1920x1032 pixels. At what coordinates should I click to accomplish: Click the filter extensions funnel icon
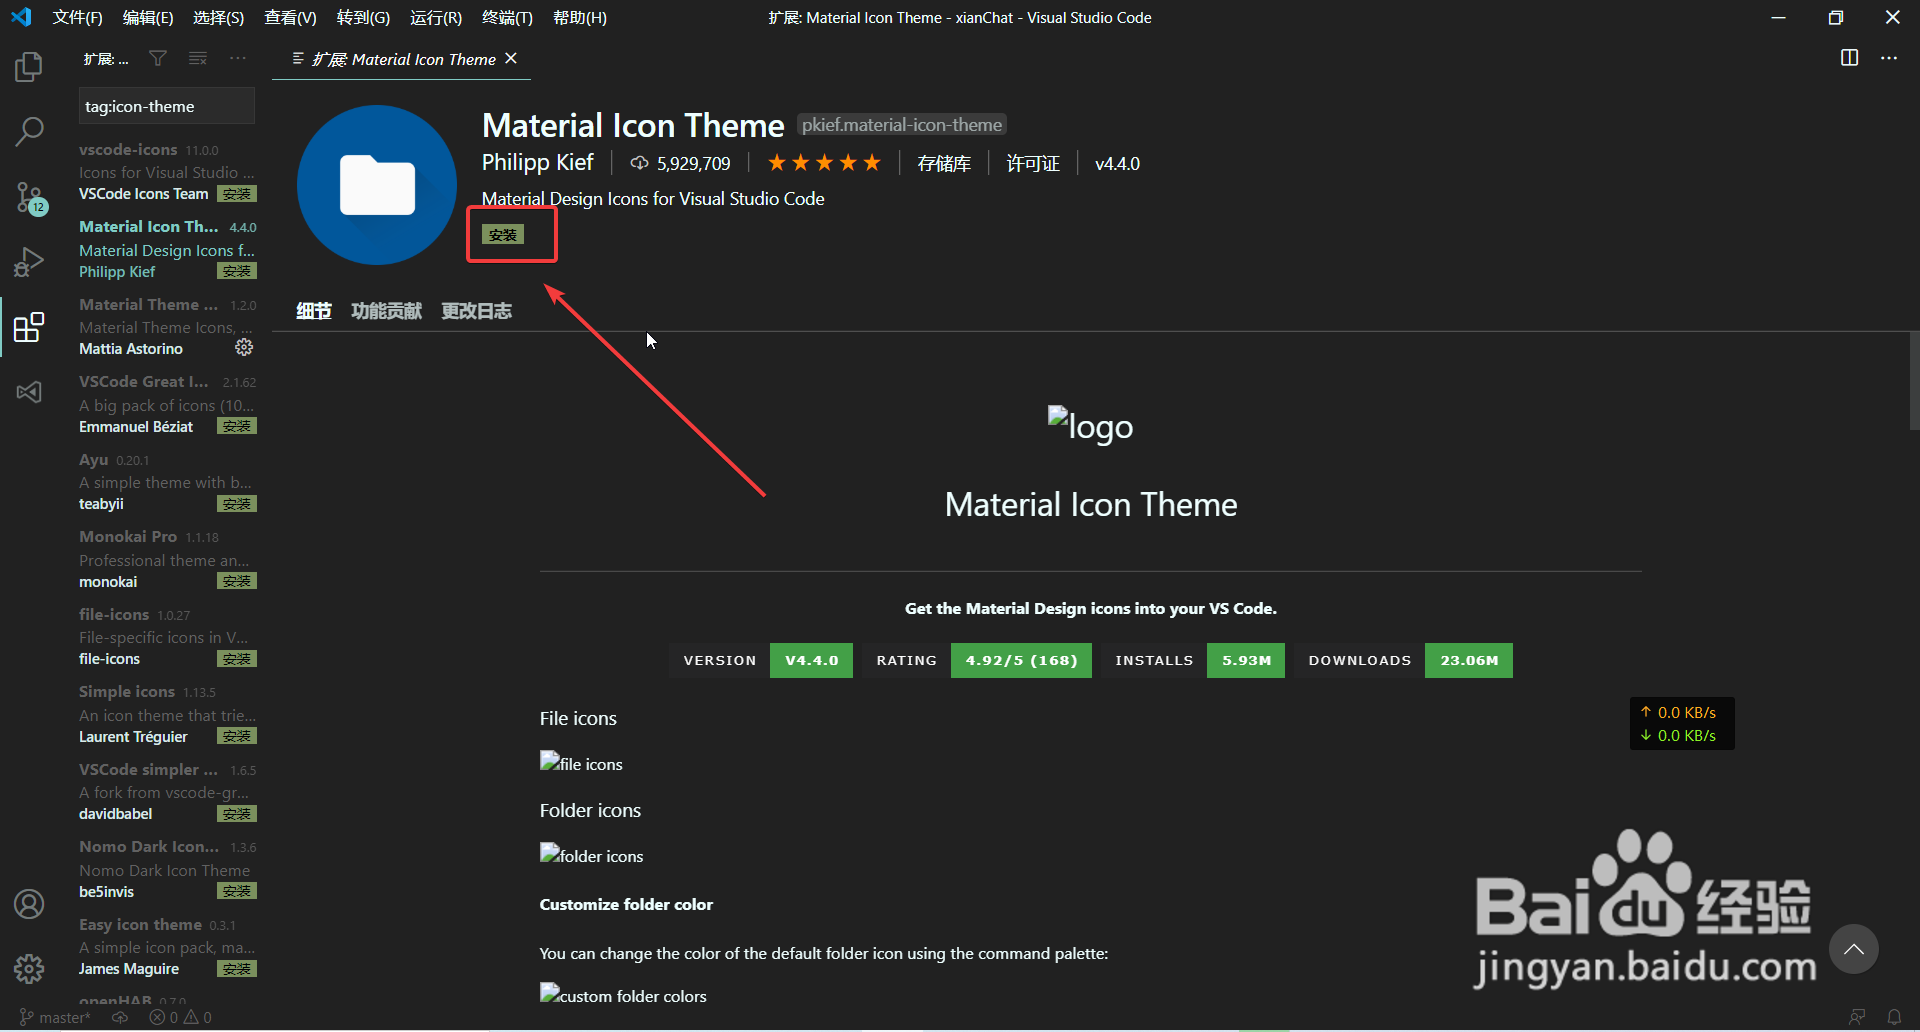pyautogui.click(x=158, y=59)
